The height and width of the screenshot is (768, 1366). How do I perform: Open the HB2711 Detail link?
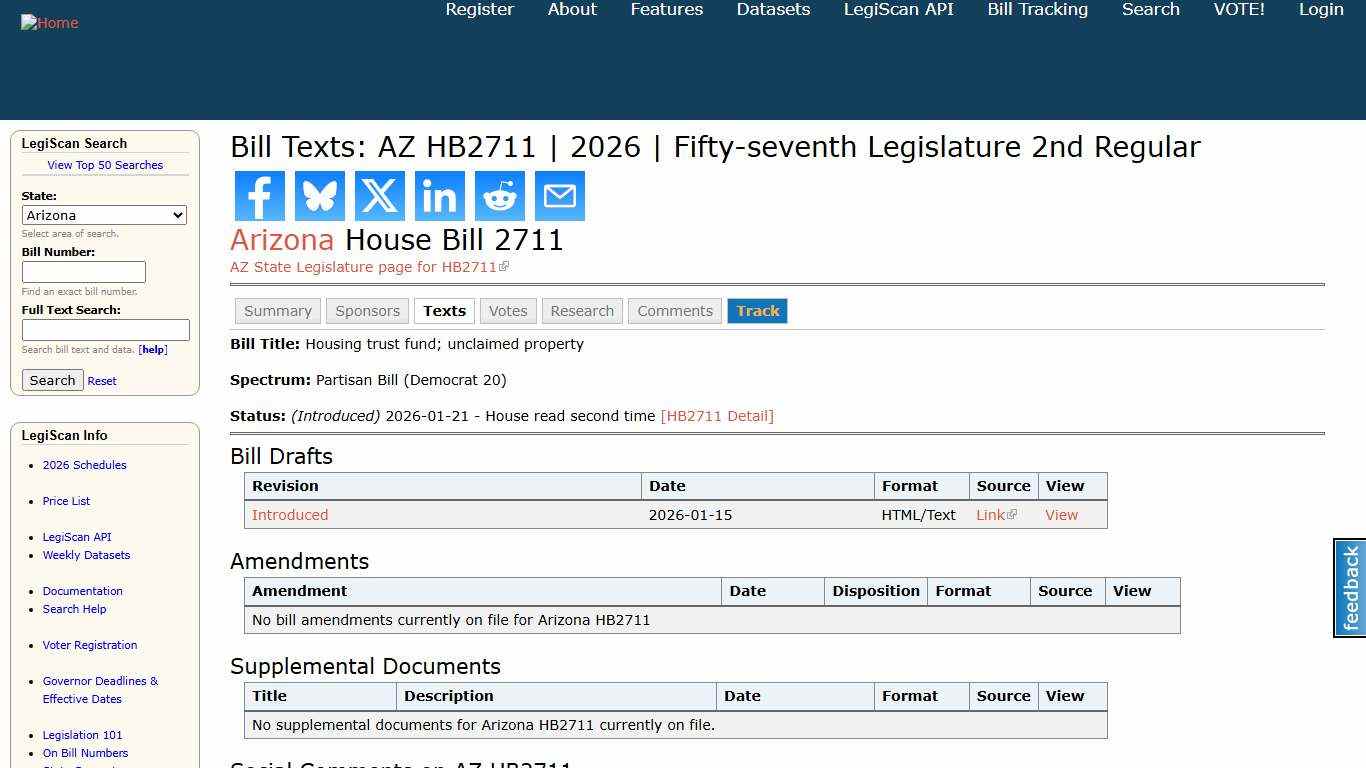pyautogui.click(x=717, y=416)
